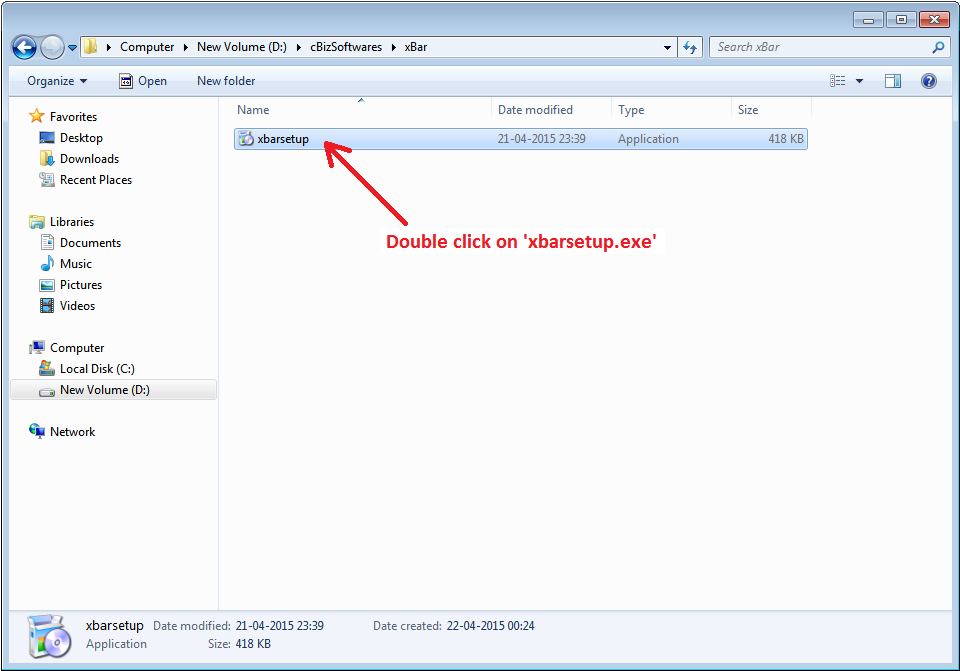Click the Videos film icon

click(x=47, y=306)
